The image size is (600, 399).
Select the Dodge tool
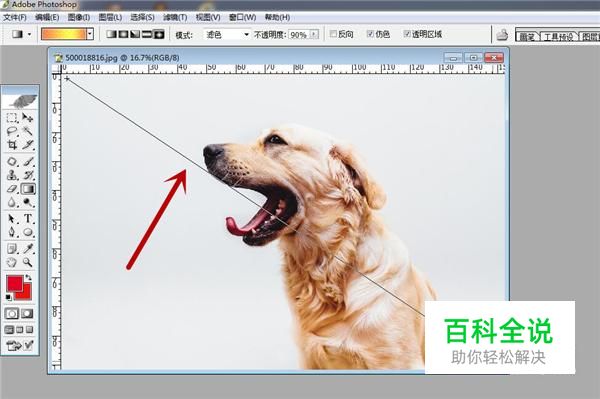tap(28, 202)
